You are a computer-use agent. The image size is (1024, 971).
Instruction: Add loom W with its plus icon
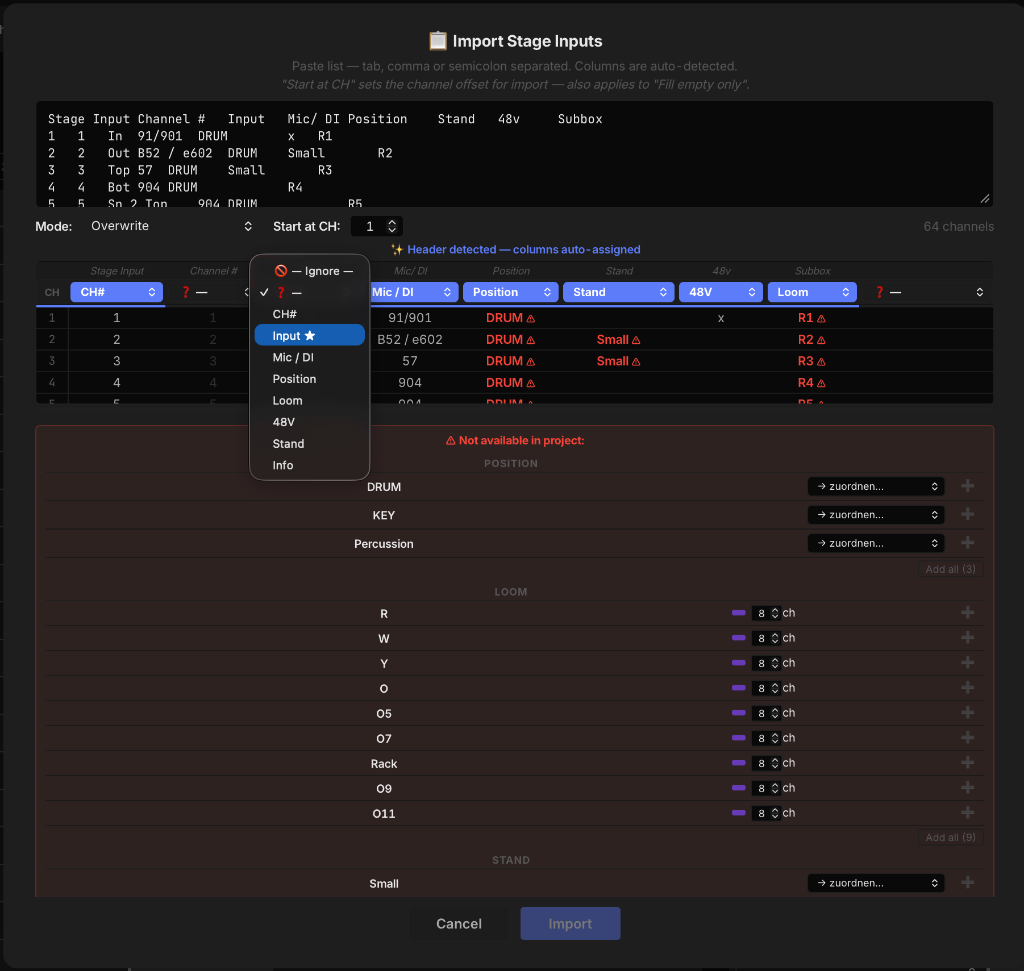(967, 637)
